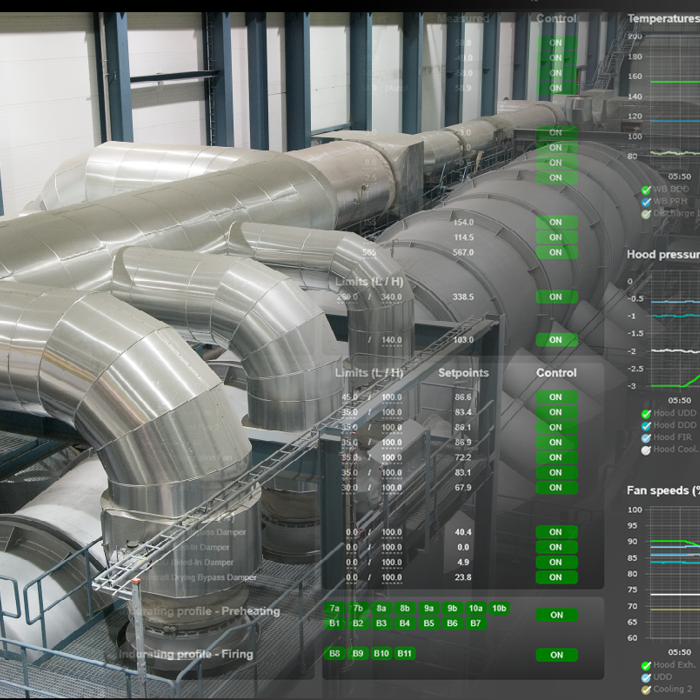
Task: Edit the 340.0 high limit field
Action: 392,297
